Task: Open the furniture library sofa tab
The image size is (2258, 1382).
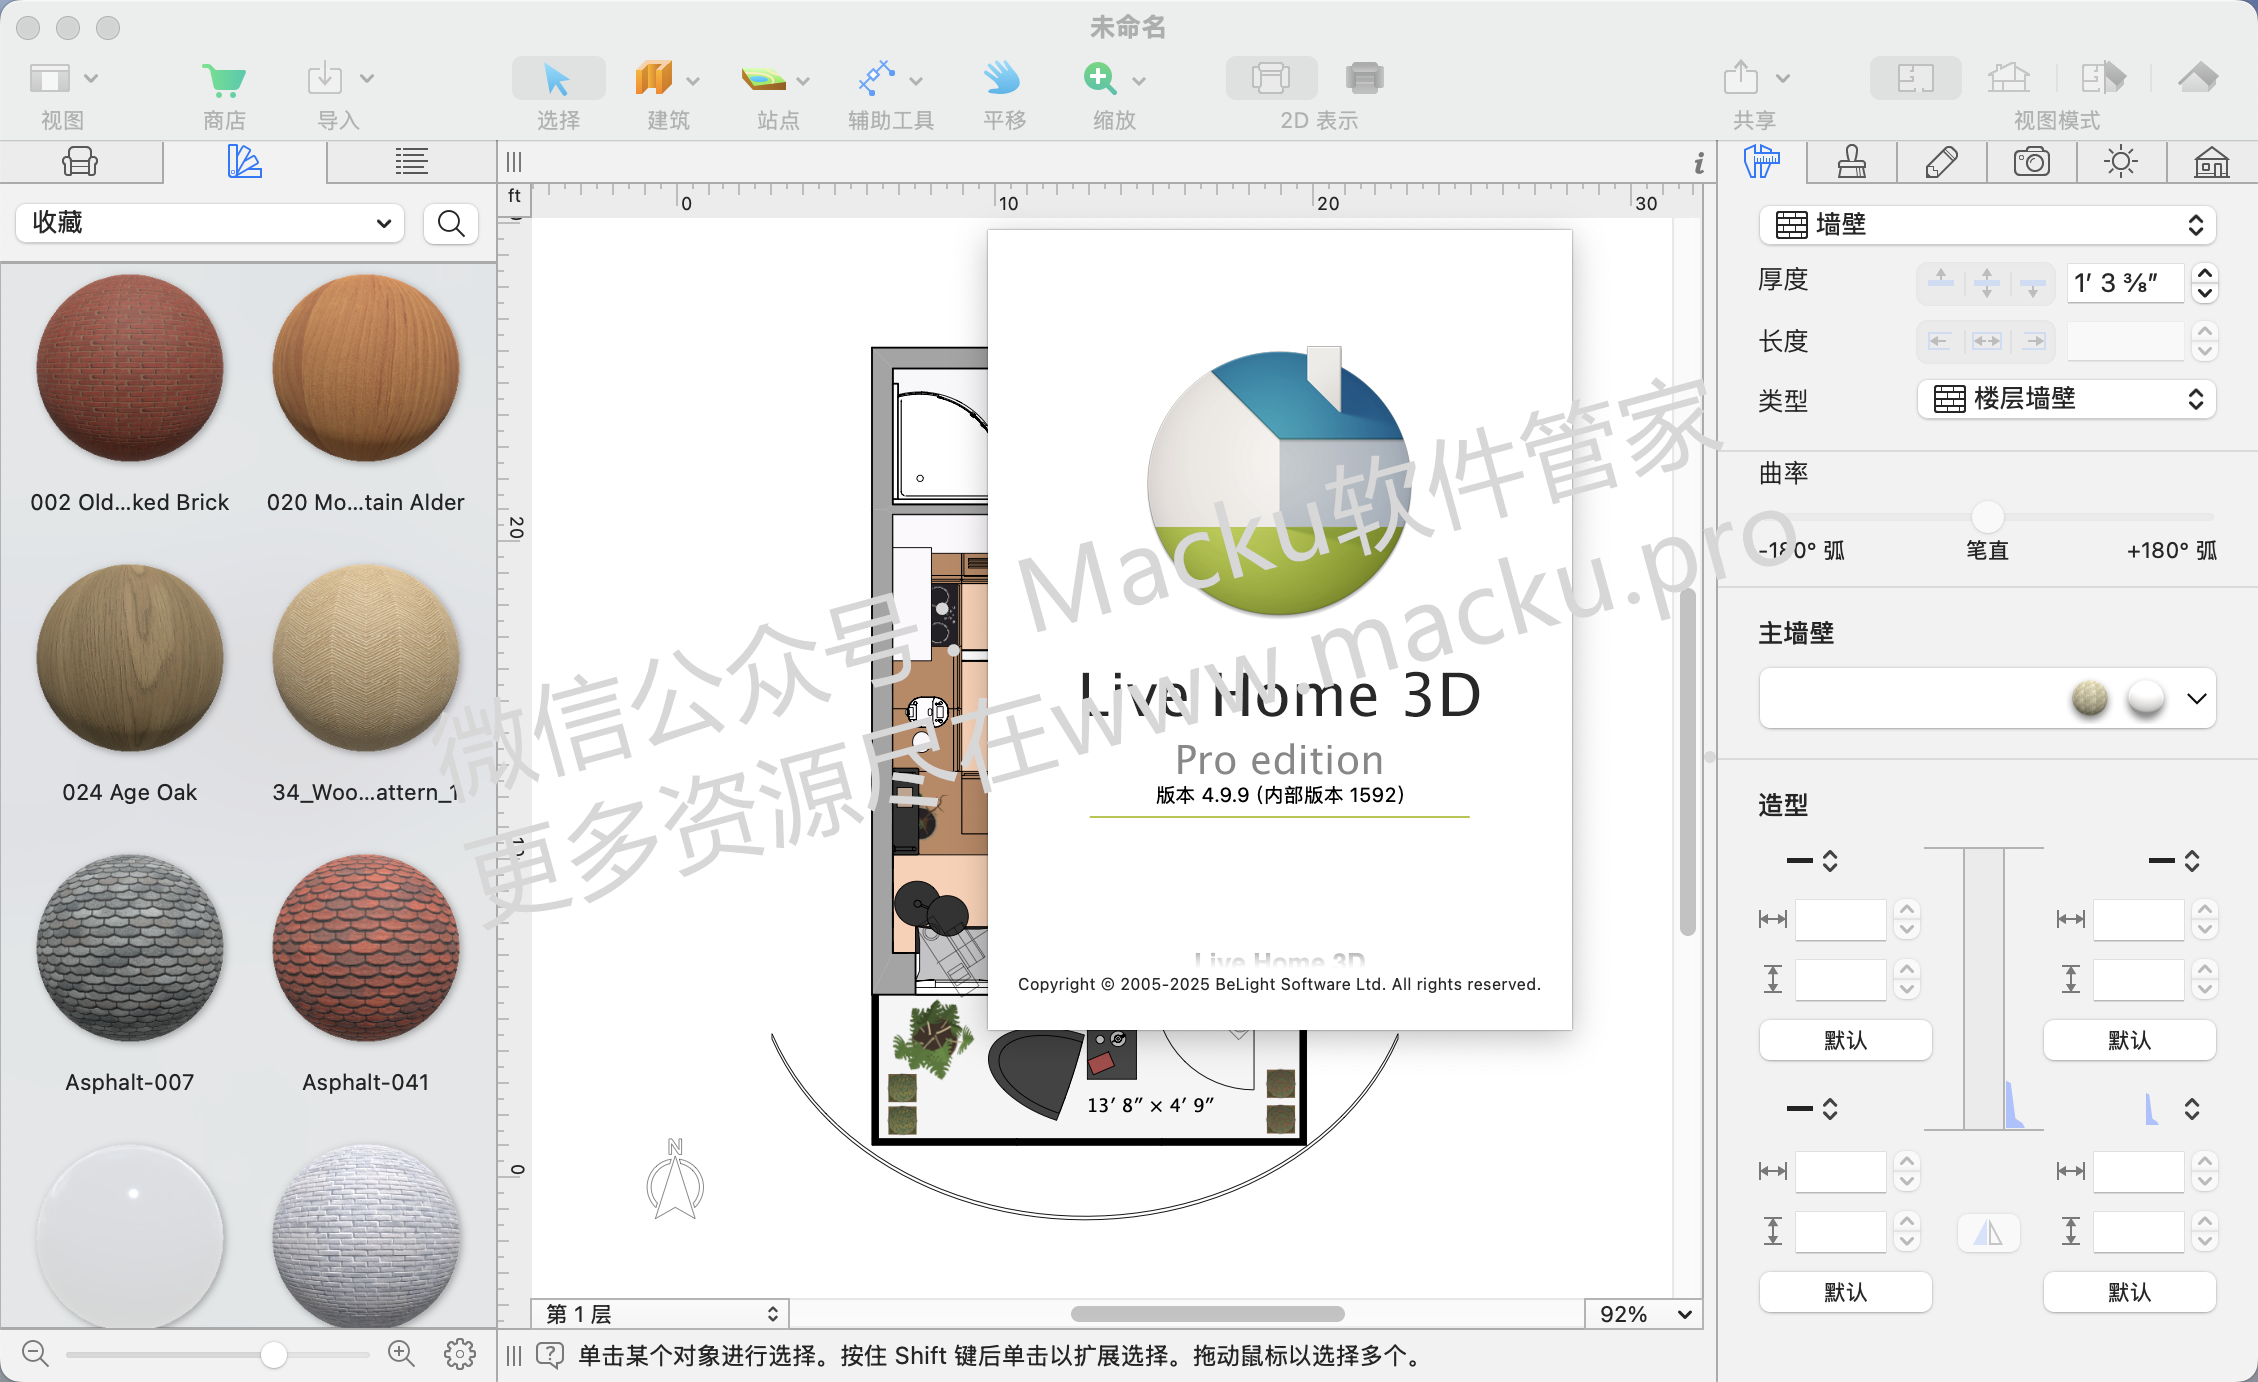Action: 80,162
